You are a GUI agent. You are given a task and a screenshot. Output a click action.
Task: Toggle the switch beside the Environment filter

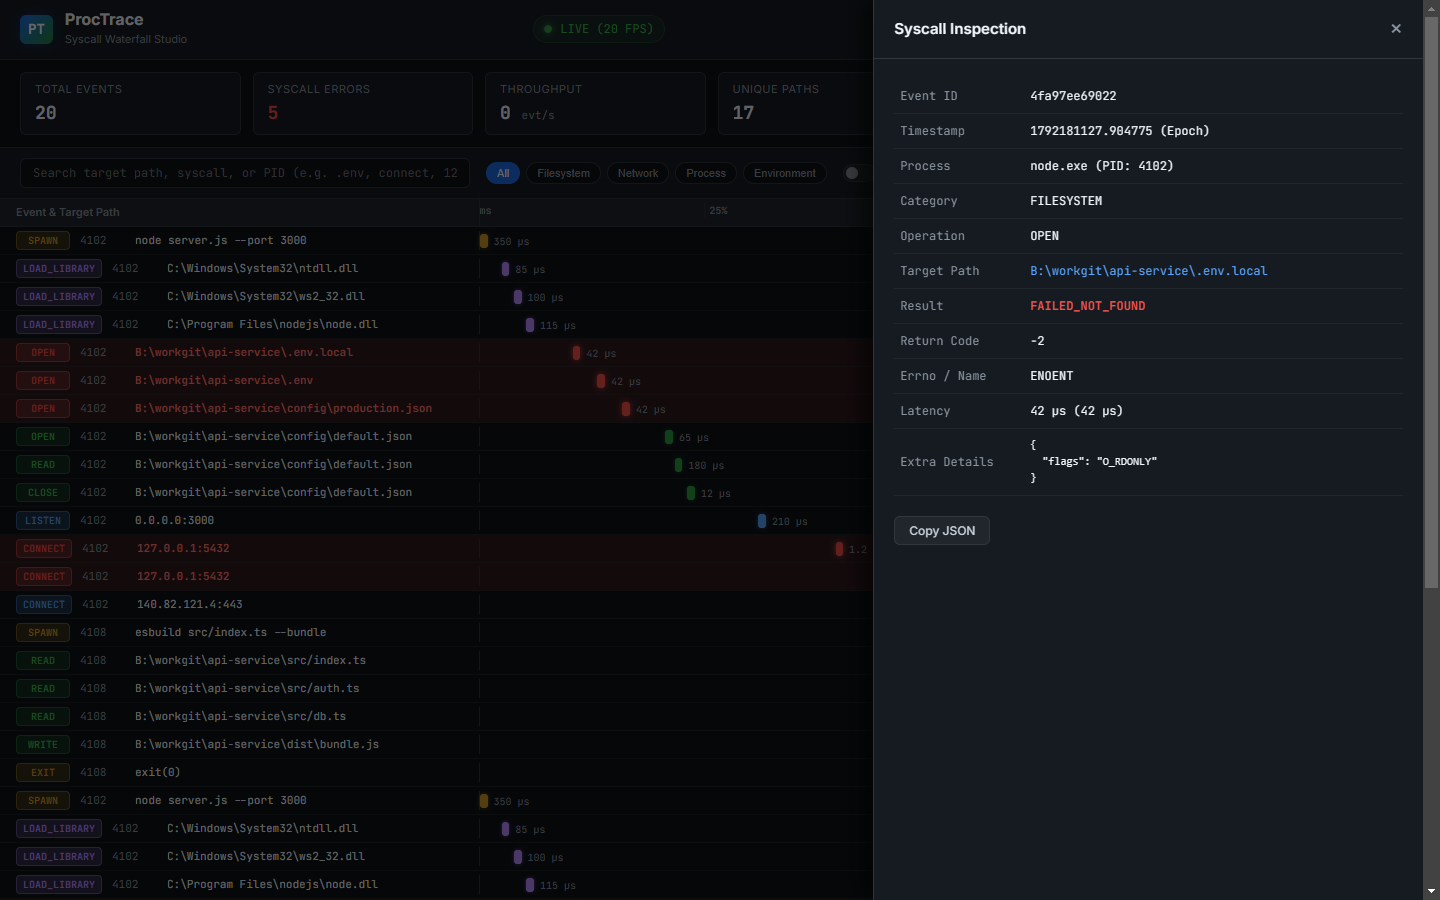(x=858, y=173)
